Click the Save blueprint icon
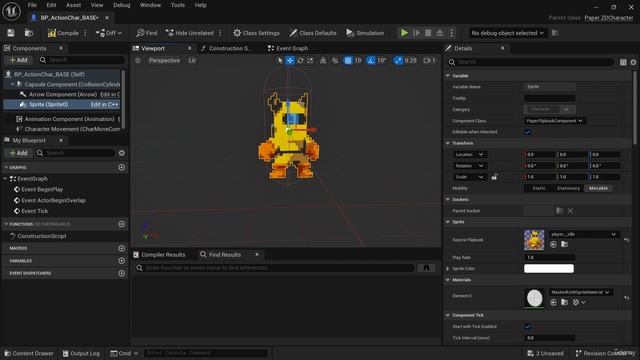Screen dimensions: 640x360 pos(11,33)
